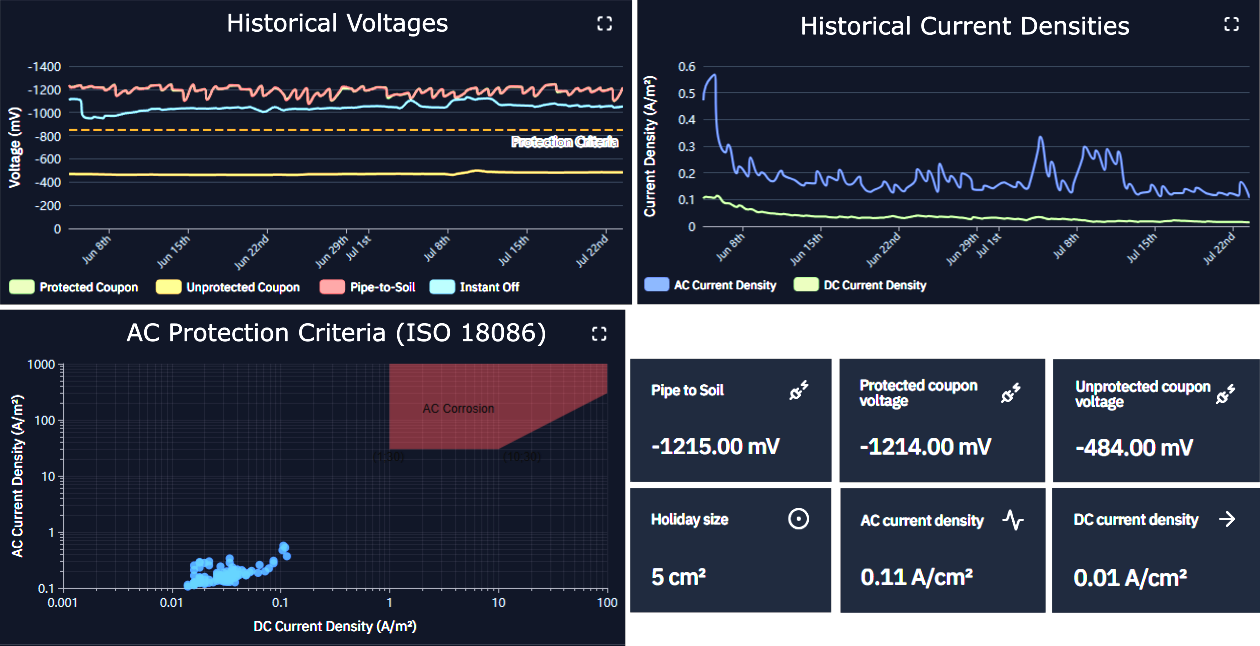Expand the Historical Voltages panel to fullscreen
The image size is (1260, 646).
click(604, 22)
